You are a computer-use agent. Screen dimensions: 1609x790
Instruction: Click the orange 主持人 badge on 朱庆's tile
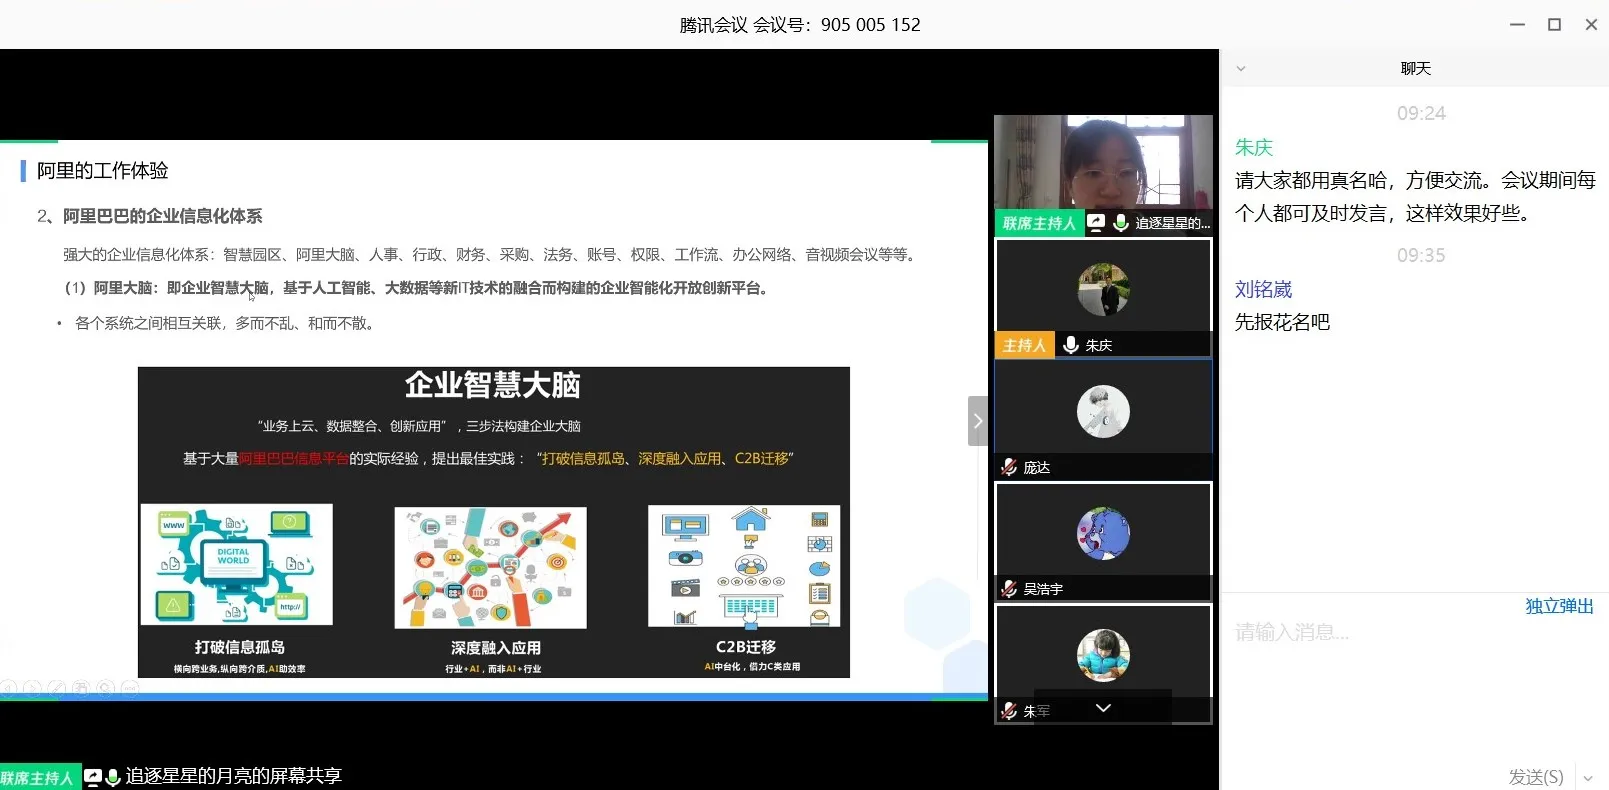pos(1024,345)
